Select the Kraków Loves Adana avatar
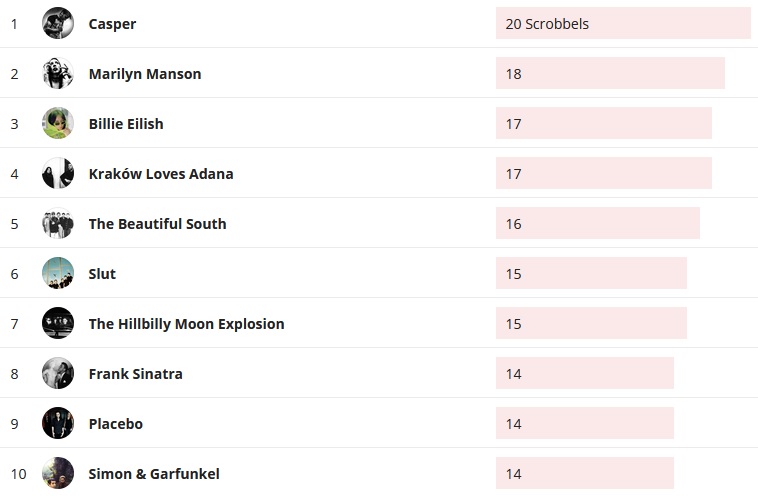 pyautogui.click(x=58, y=173)
